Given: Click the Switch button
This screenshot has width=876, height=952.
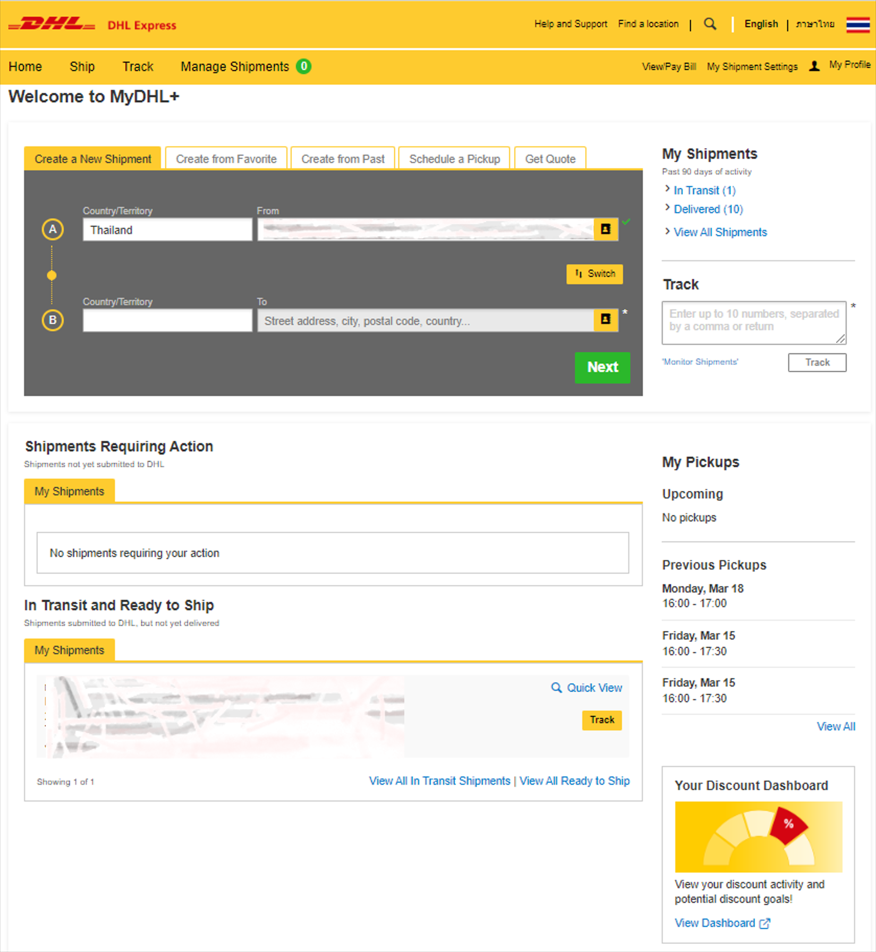Looking at the screenshot, I should pyautogui.click(x=595, y=274).
